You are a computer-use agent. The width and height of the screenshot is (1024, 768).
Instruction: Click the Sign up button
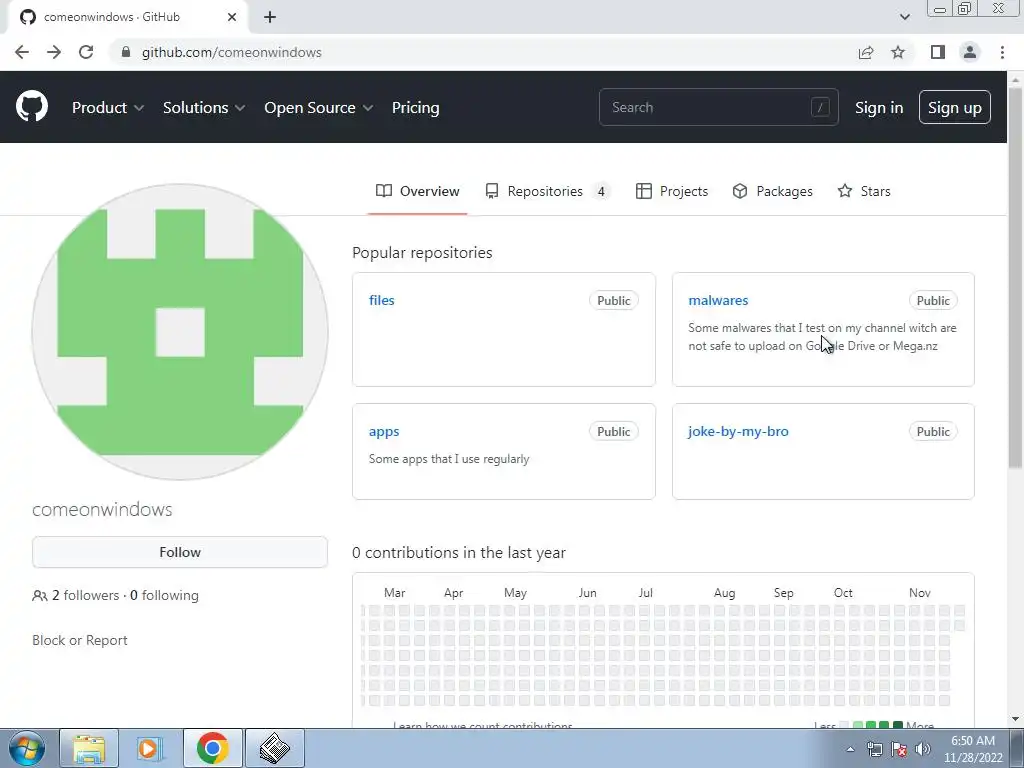[x=954, y=107]
